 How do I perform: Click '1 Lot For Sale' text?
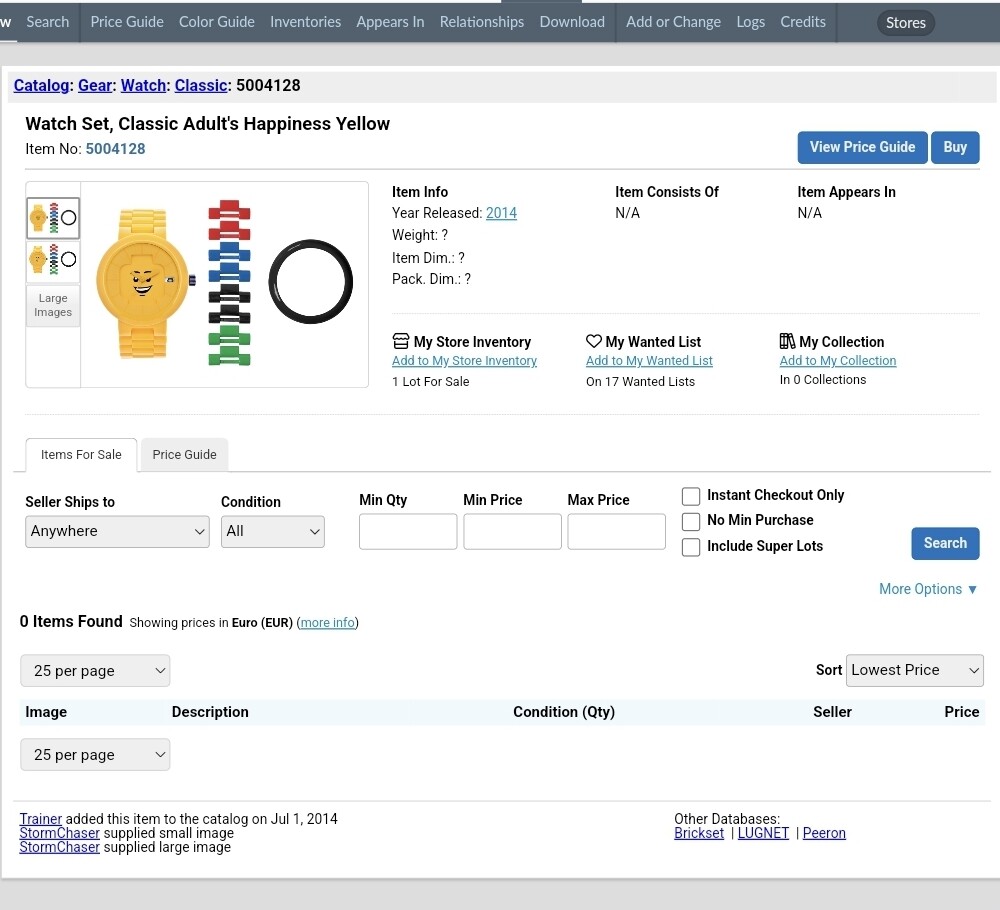[x=430, y=381]
